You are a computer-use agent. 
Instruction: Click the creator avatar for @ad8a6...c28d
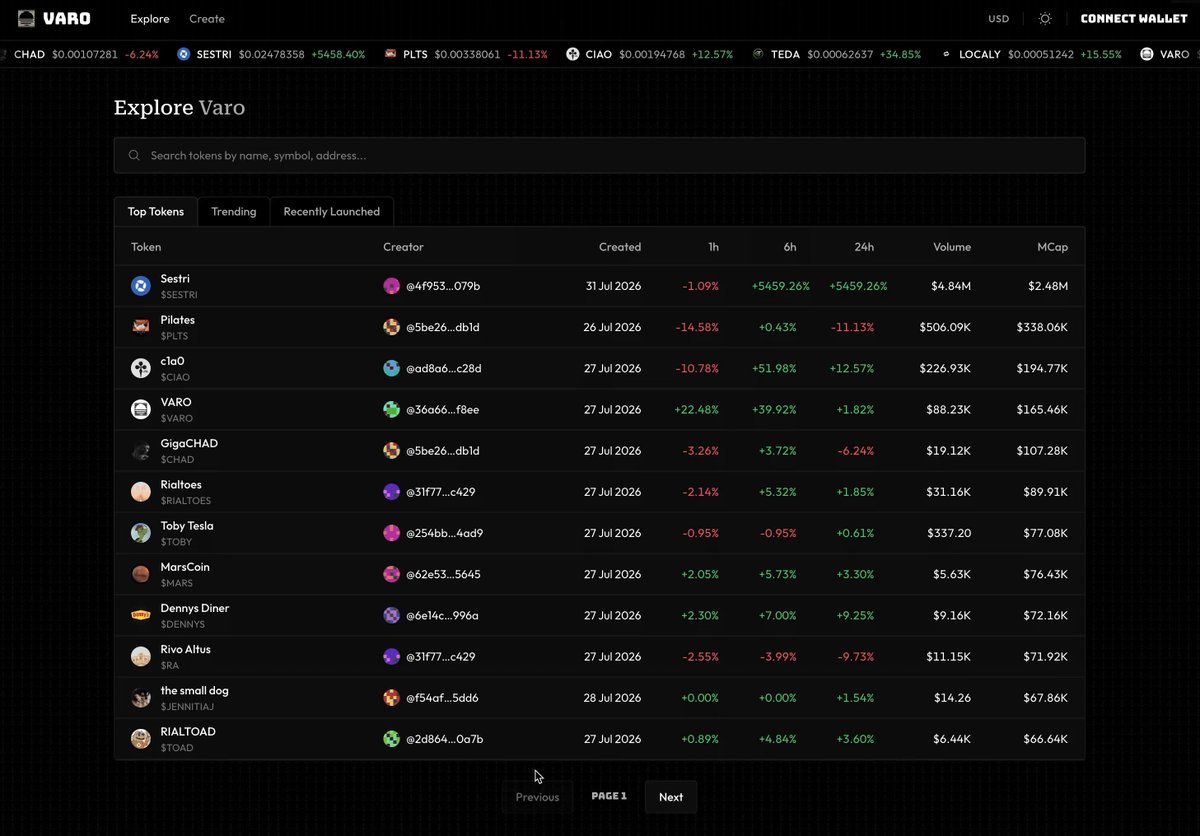[392, 368]
